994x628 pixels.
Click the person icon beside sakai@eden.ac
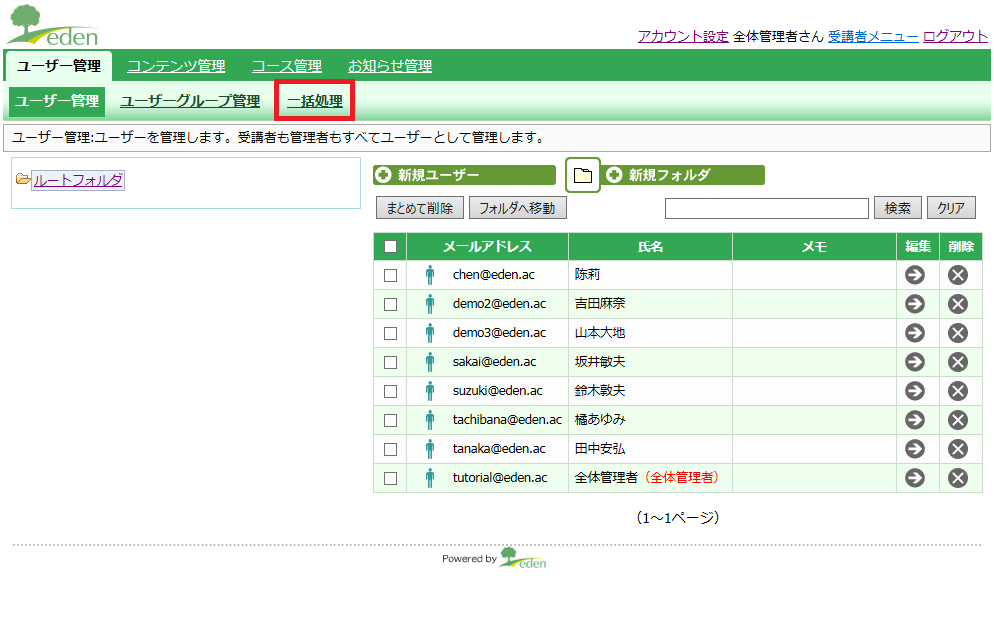(x=430, y=362)
